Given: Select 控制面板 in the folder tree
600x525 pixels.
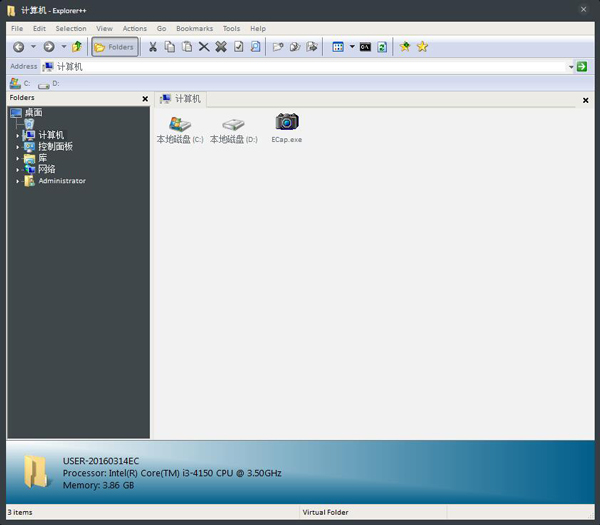Looking at the screenshot, I should [x=55, y=146].
